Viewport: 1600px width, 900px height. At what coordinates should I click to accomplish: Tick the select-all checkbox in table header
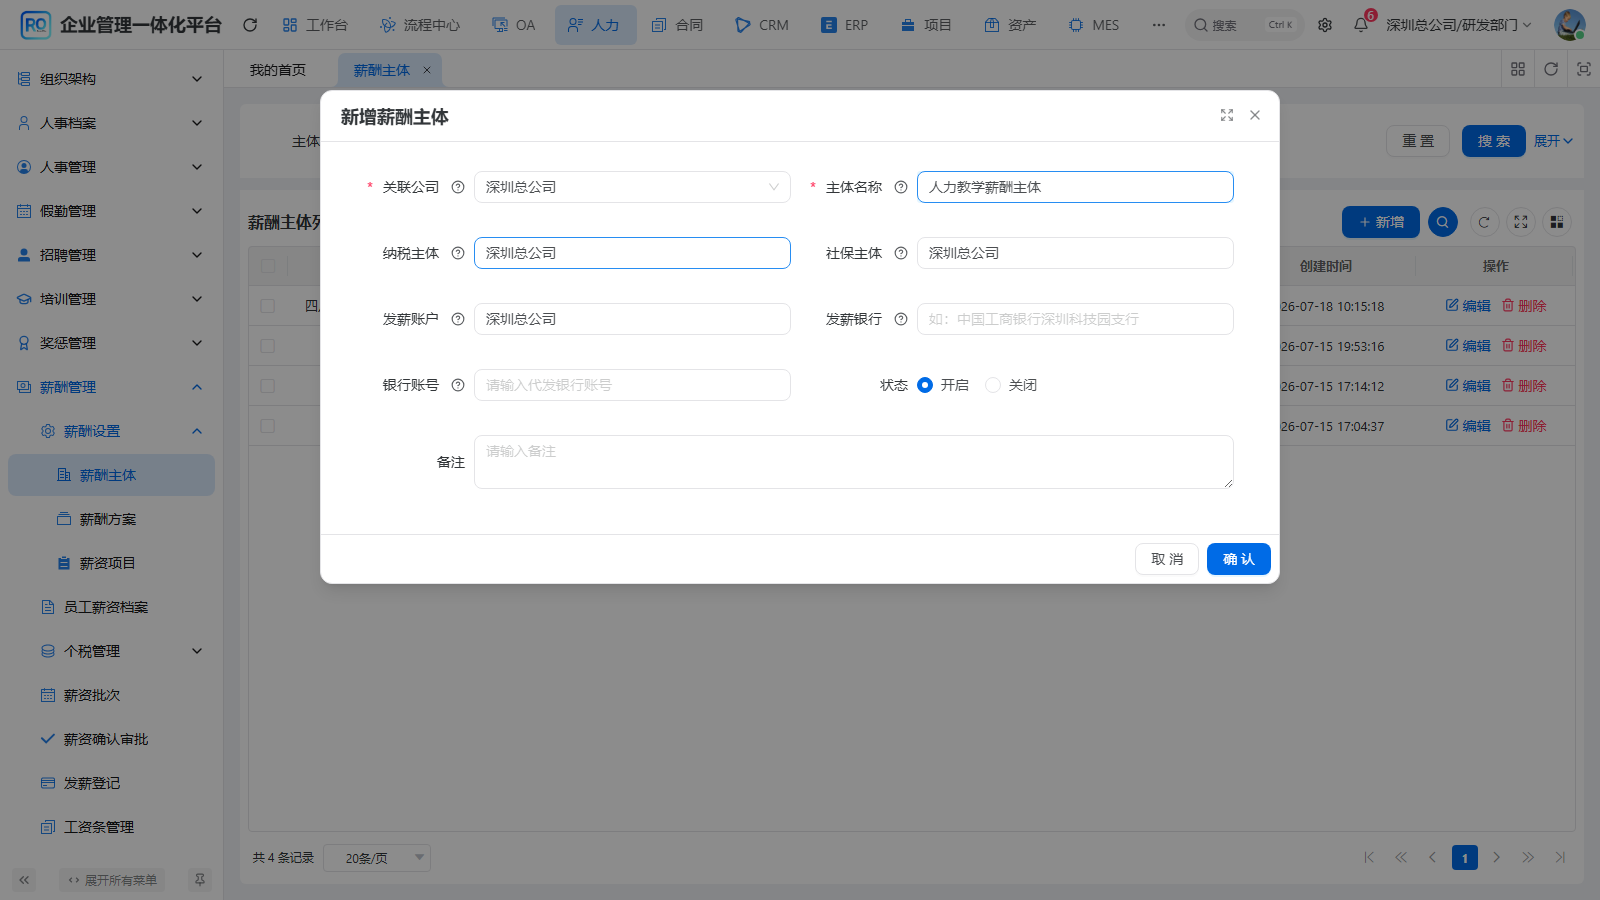tap(268, 266)
